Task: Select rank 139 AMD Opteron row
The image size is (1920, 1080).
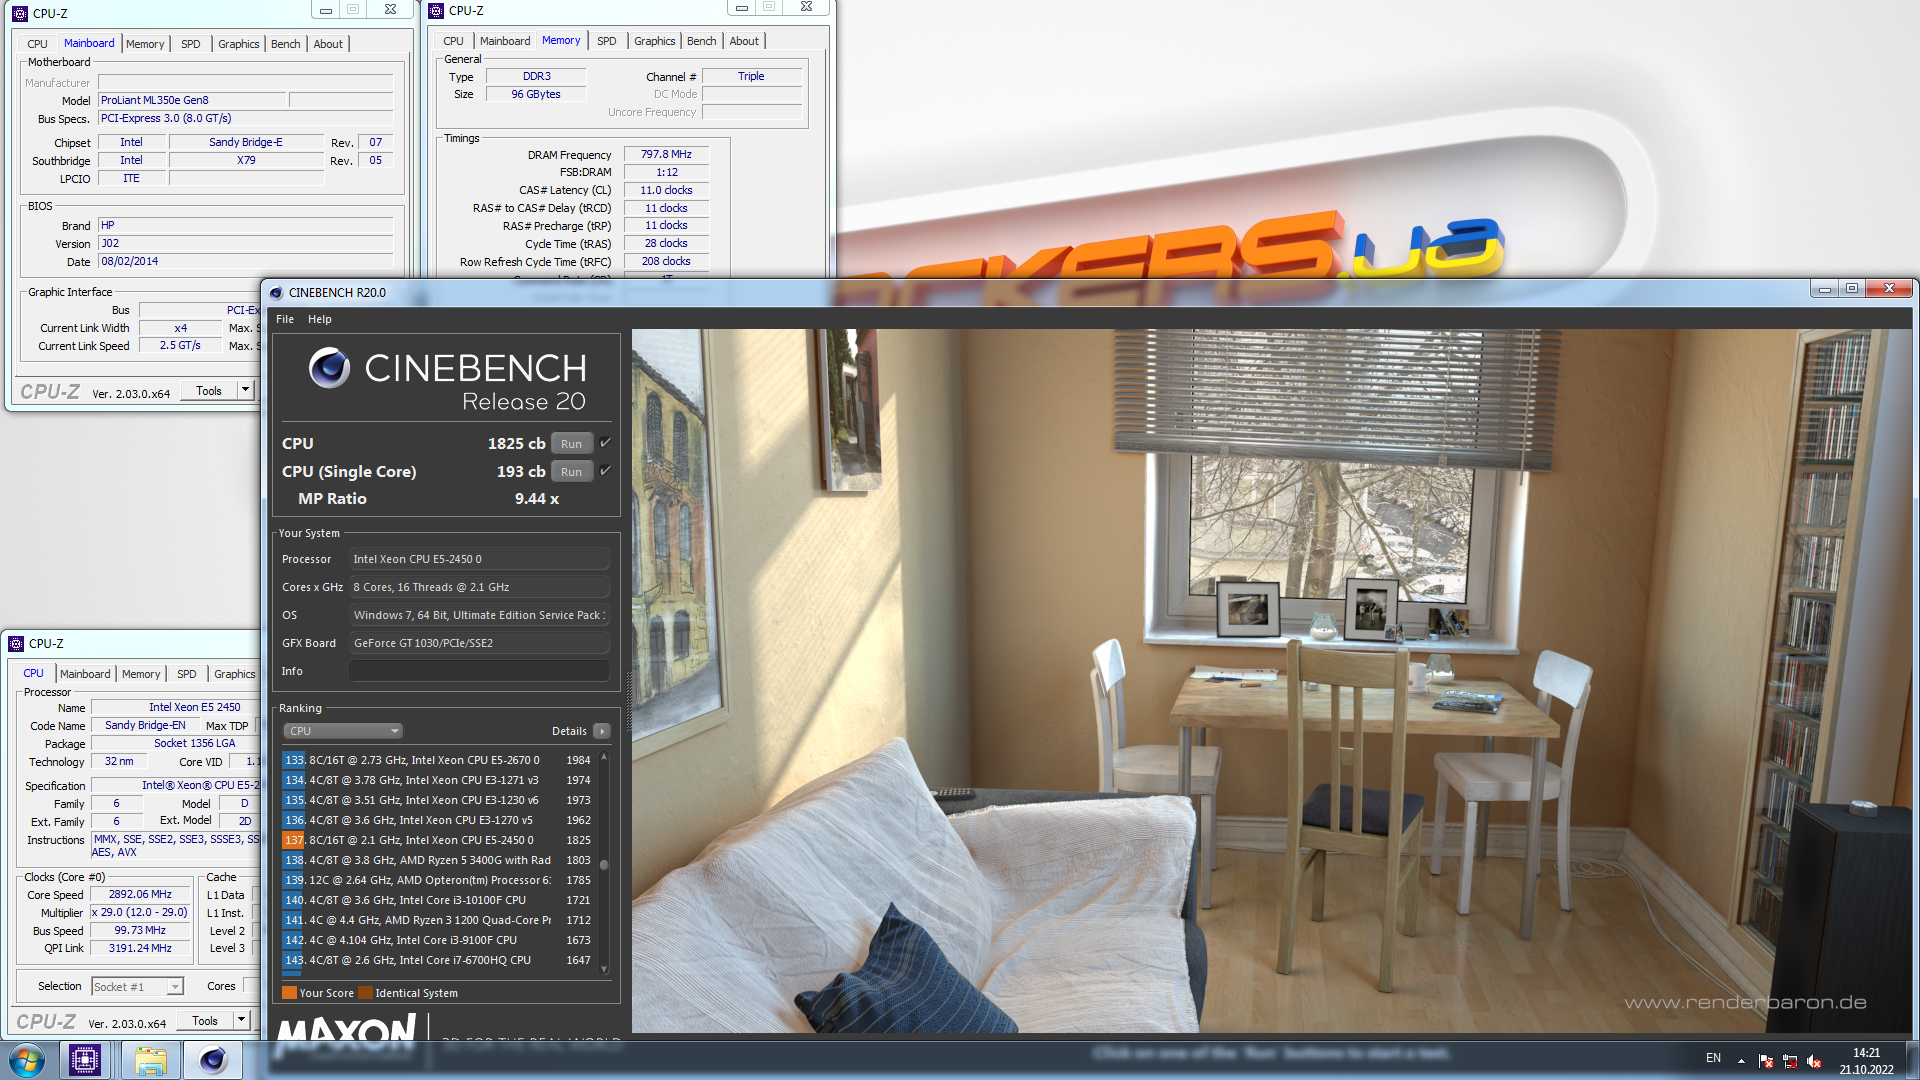Action: (x=438, y=880)
